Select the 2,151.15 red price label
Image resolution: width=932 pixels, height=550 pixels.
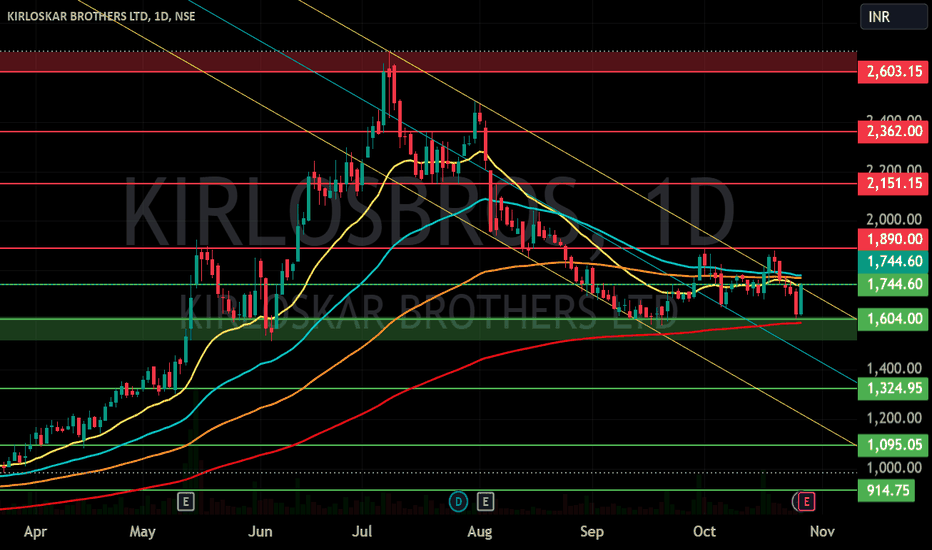893,183
